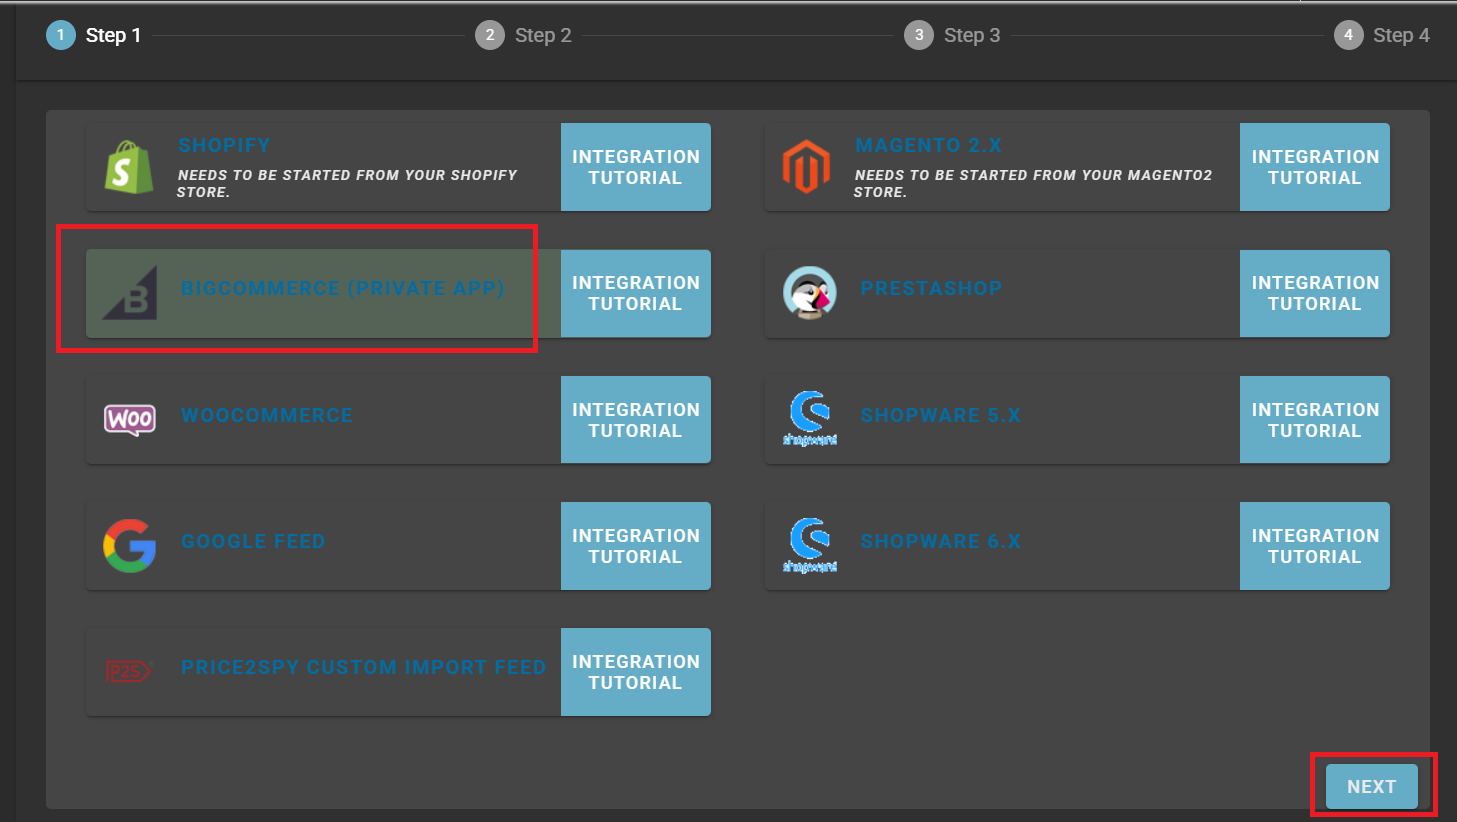Go to Step 2 in the wizard
Viewport: 1457px width, 822px height.
point(524,35)
